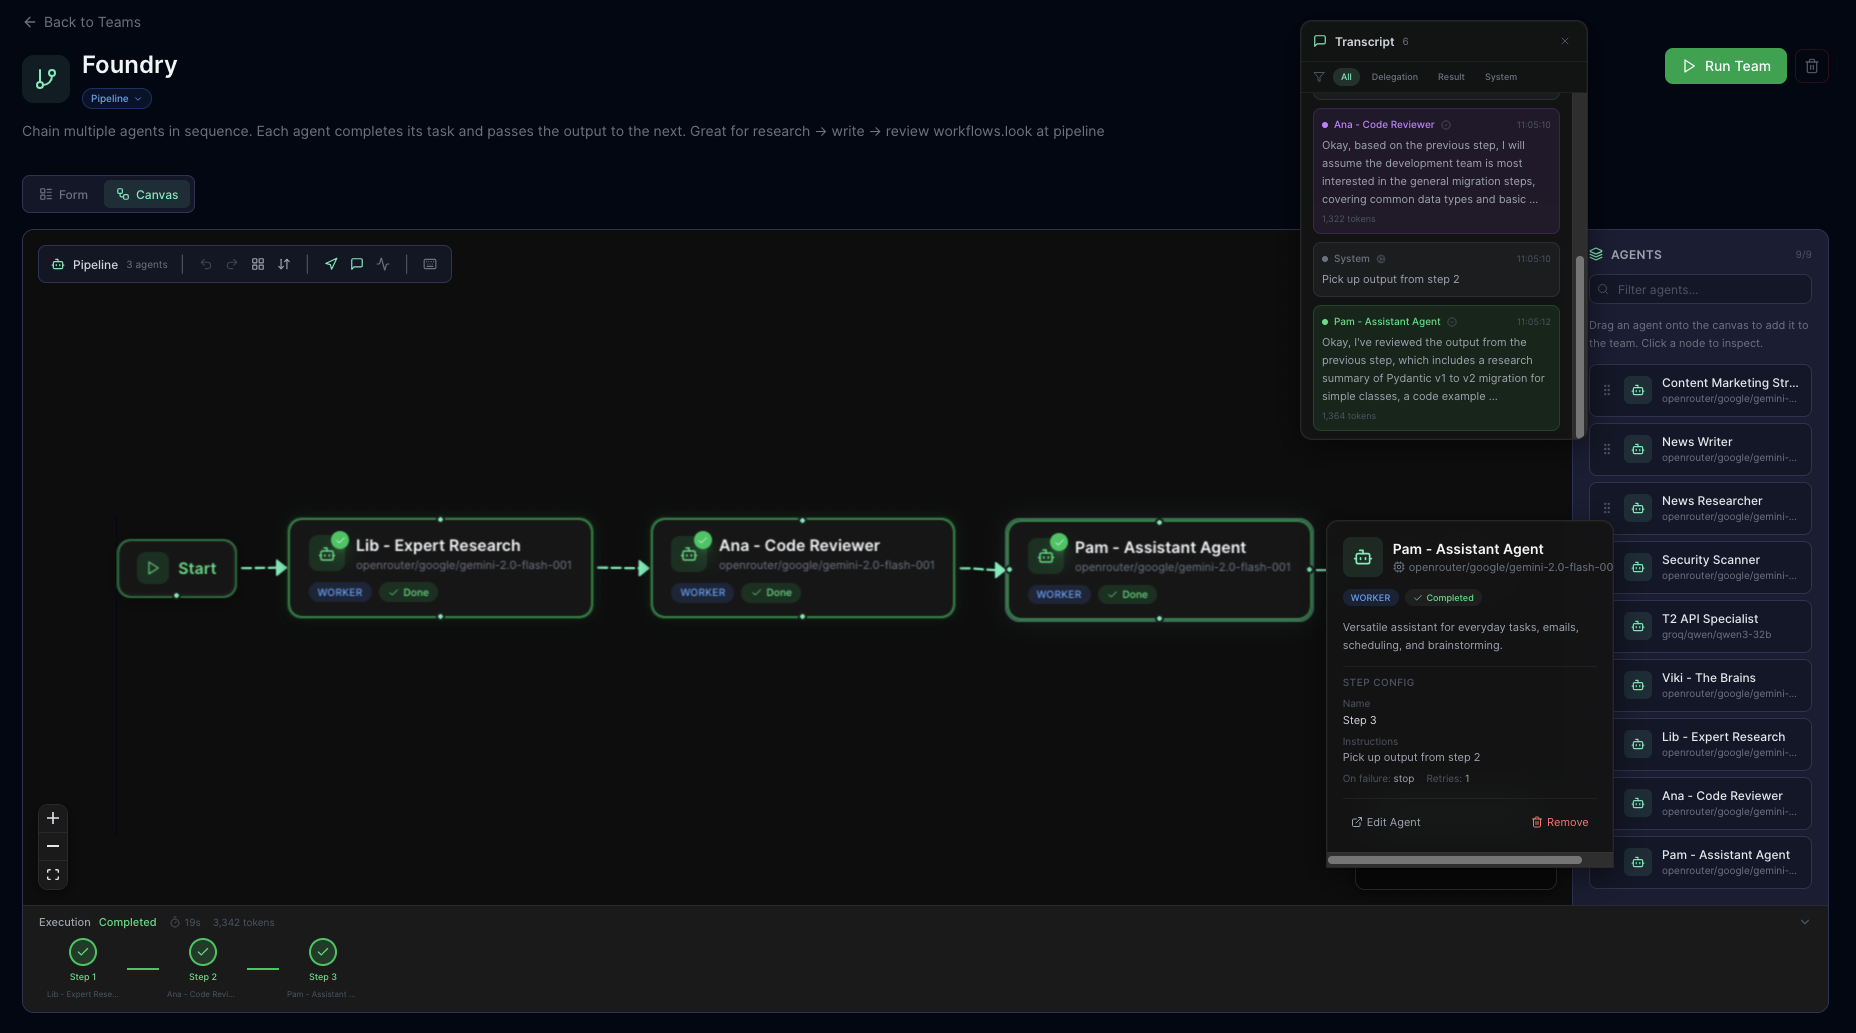Delete the team with the trash icon

pos(1812,66)
